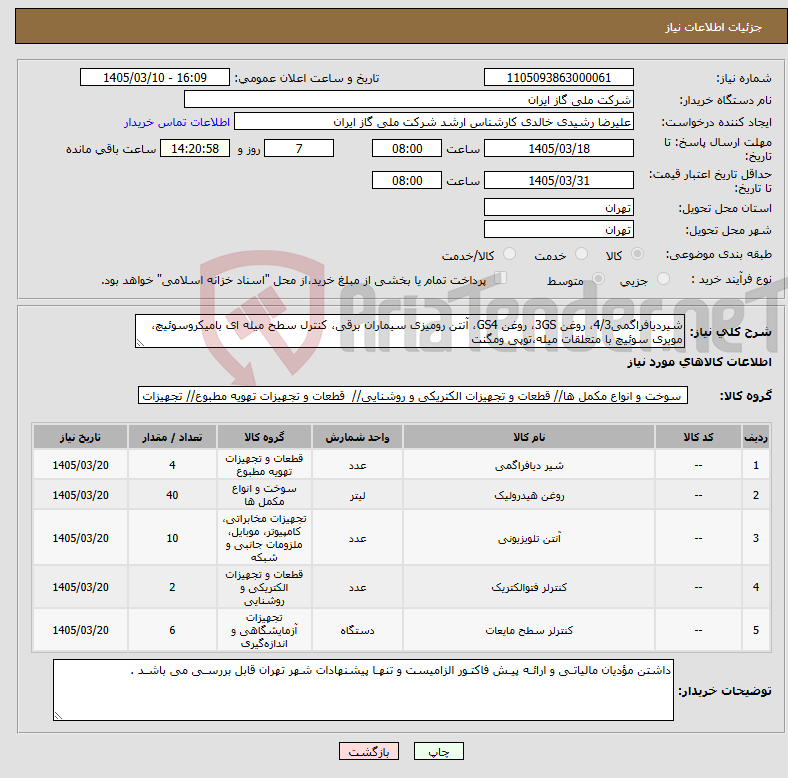Click quantity 10 in آنتن تلویزیونی row

pos(172,538)
